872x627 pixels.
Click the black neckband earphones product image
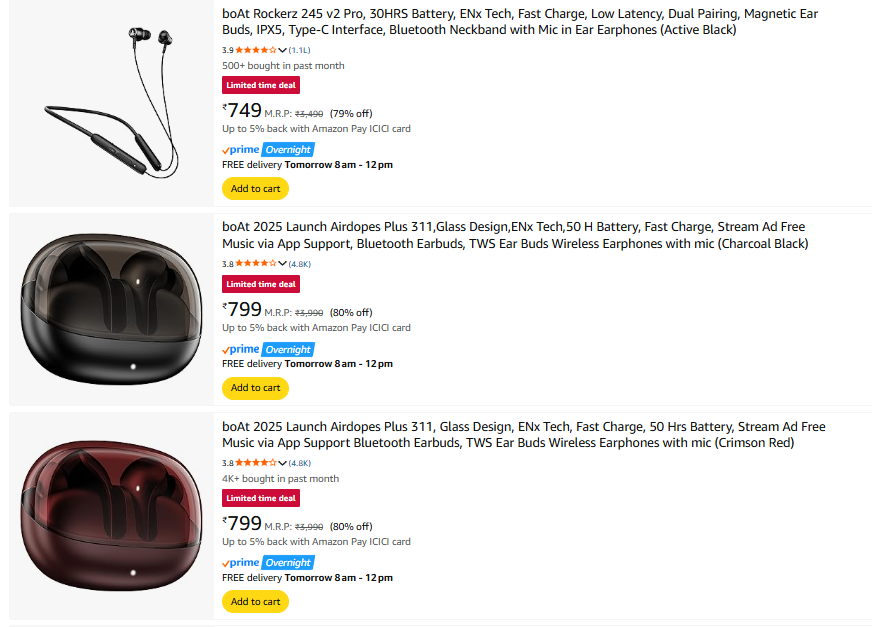tap(110, 104)
